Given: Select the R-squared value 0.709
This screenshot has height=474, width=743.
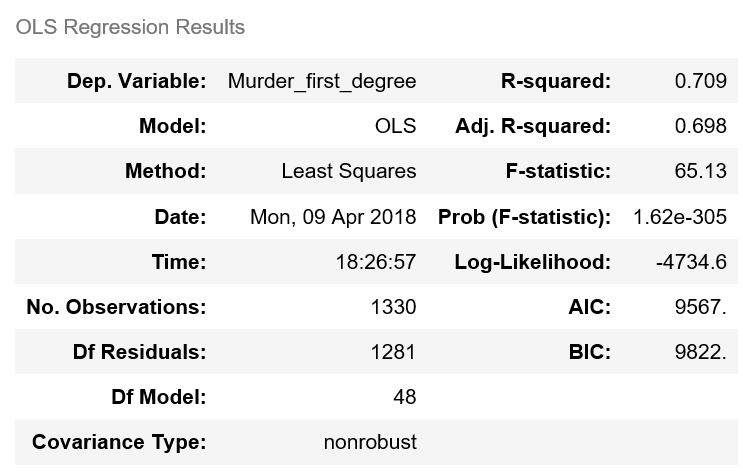Looking at the screenshot, I should (700, 81).
